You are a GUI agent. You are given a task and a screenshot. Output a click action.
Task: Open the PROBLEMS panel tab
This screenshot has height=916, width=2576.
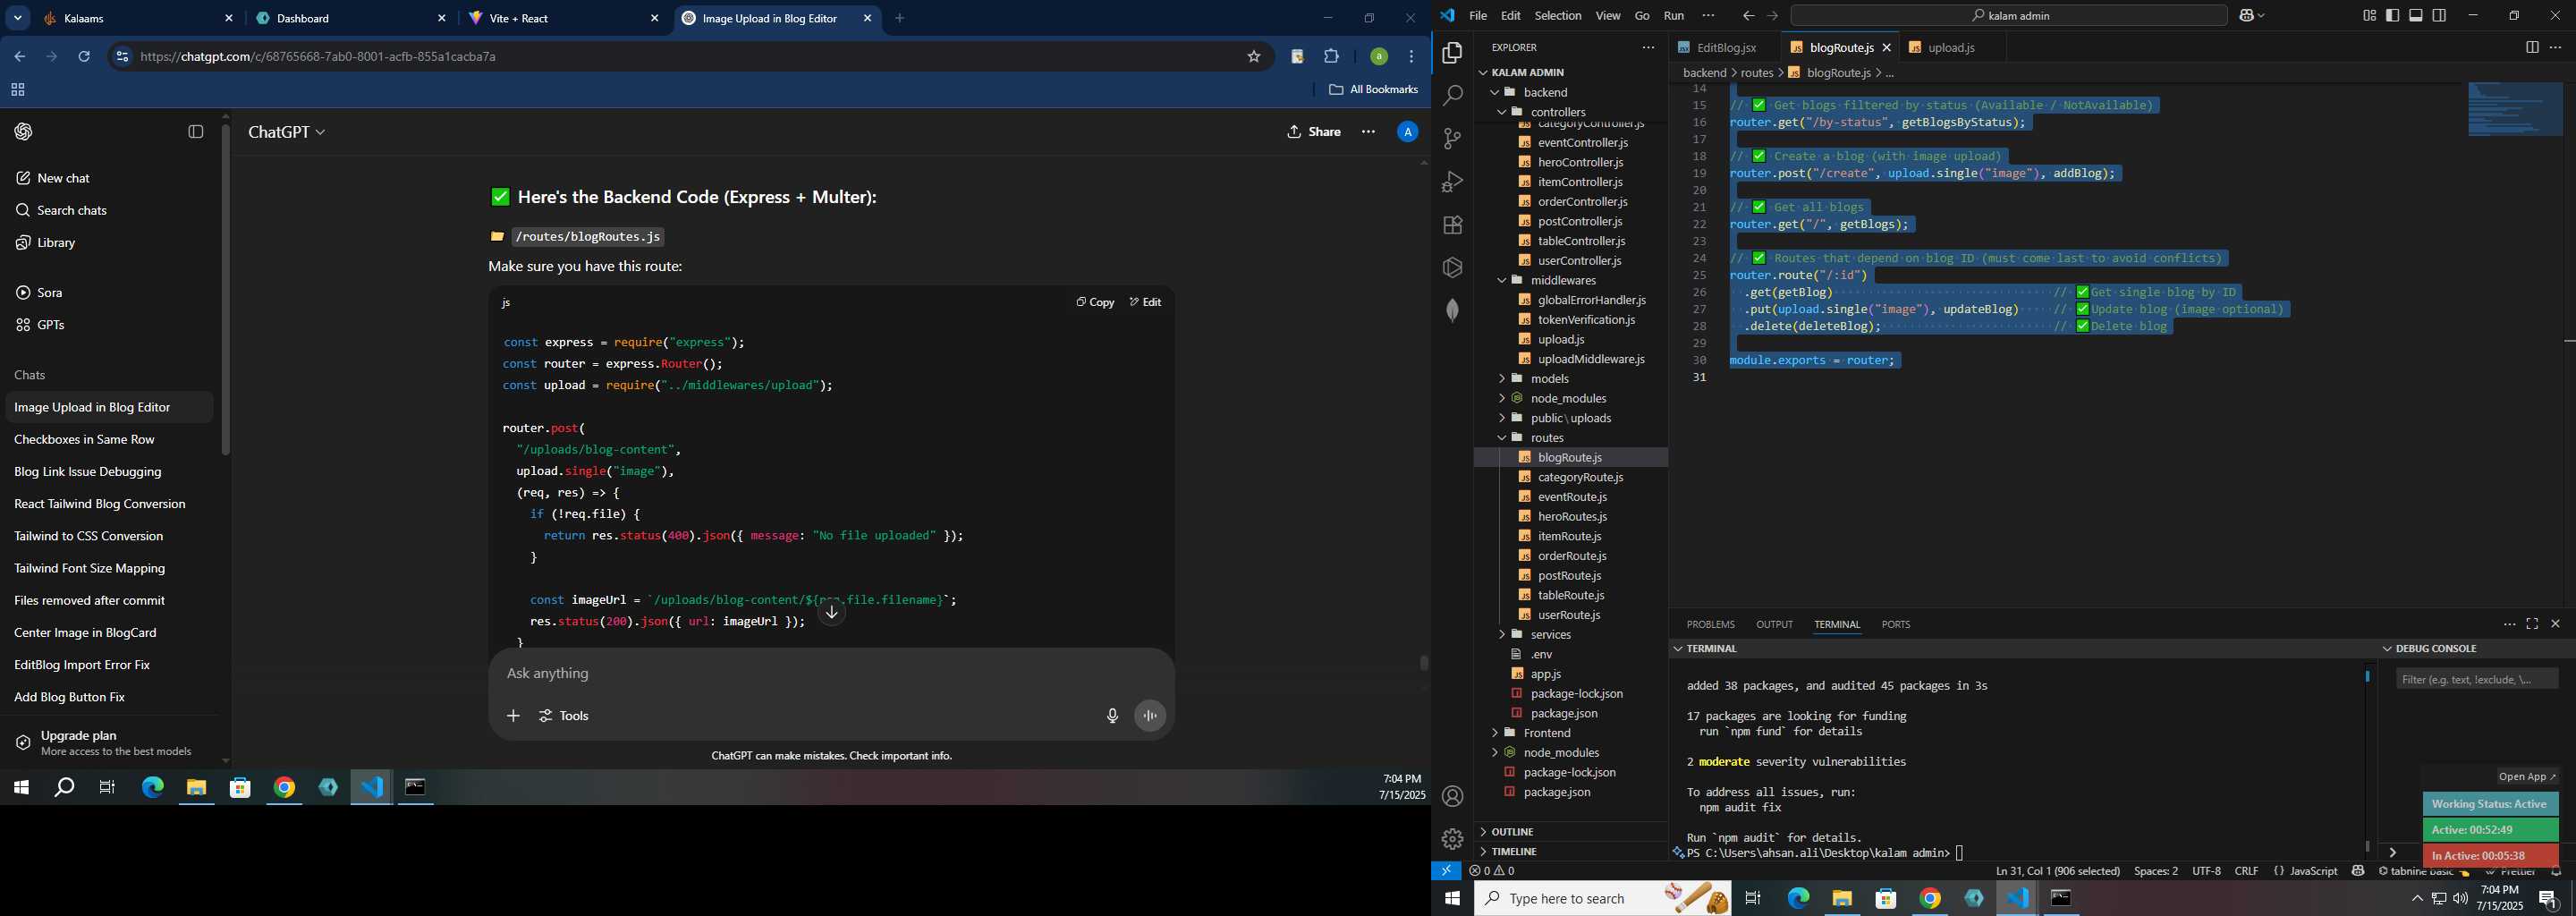(1710, 625)
